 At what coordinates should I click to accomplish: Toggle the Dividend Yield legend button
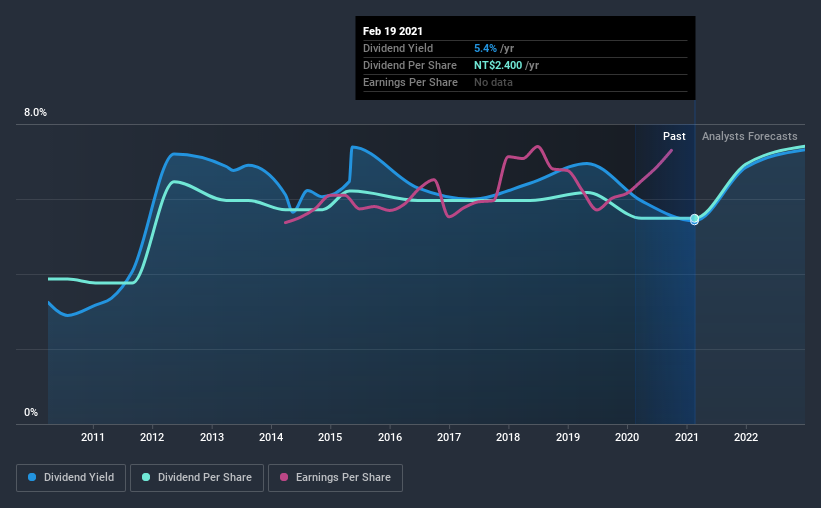coord(71,478)
